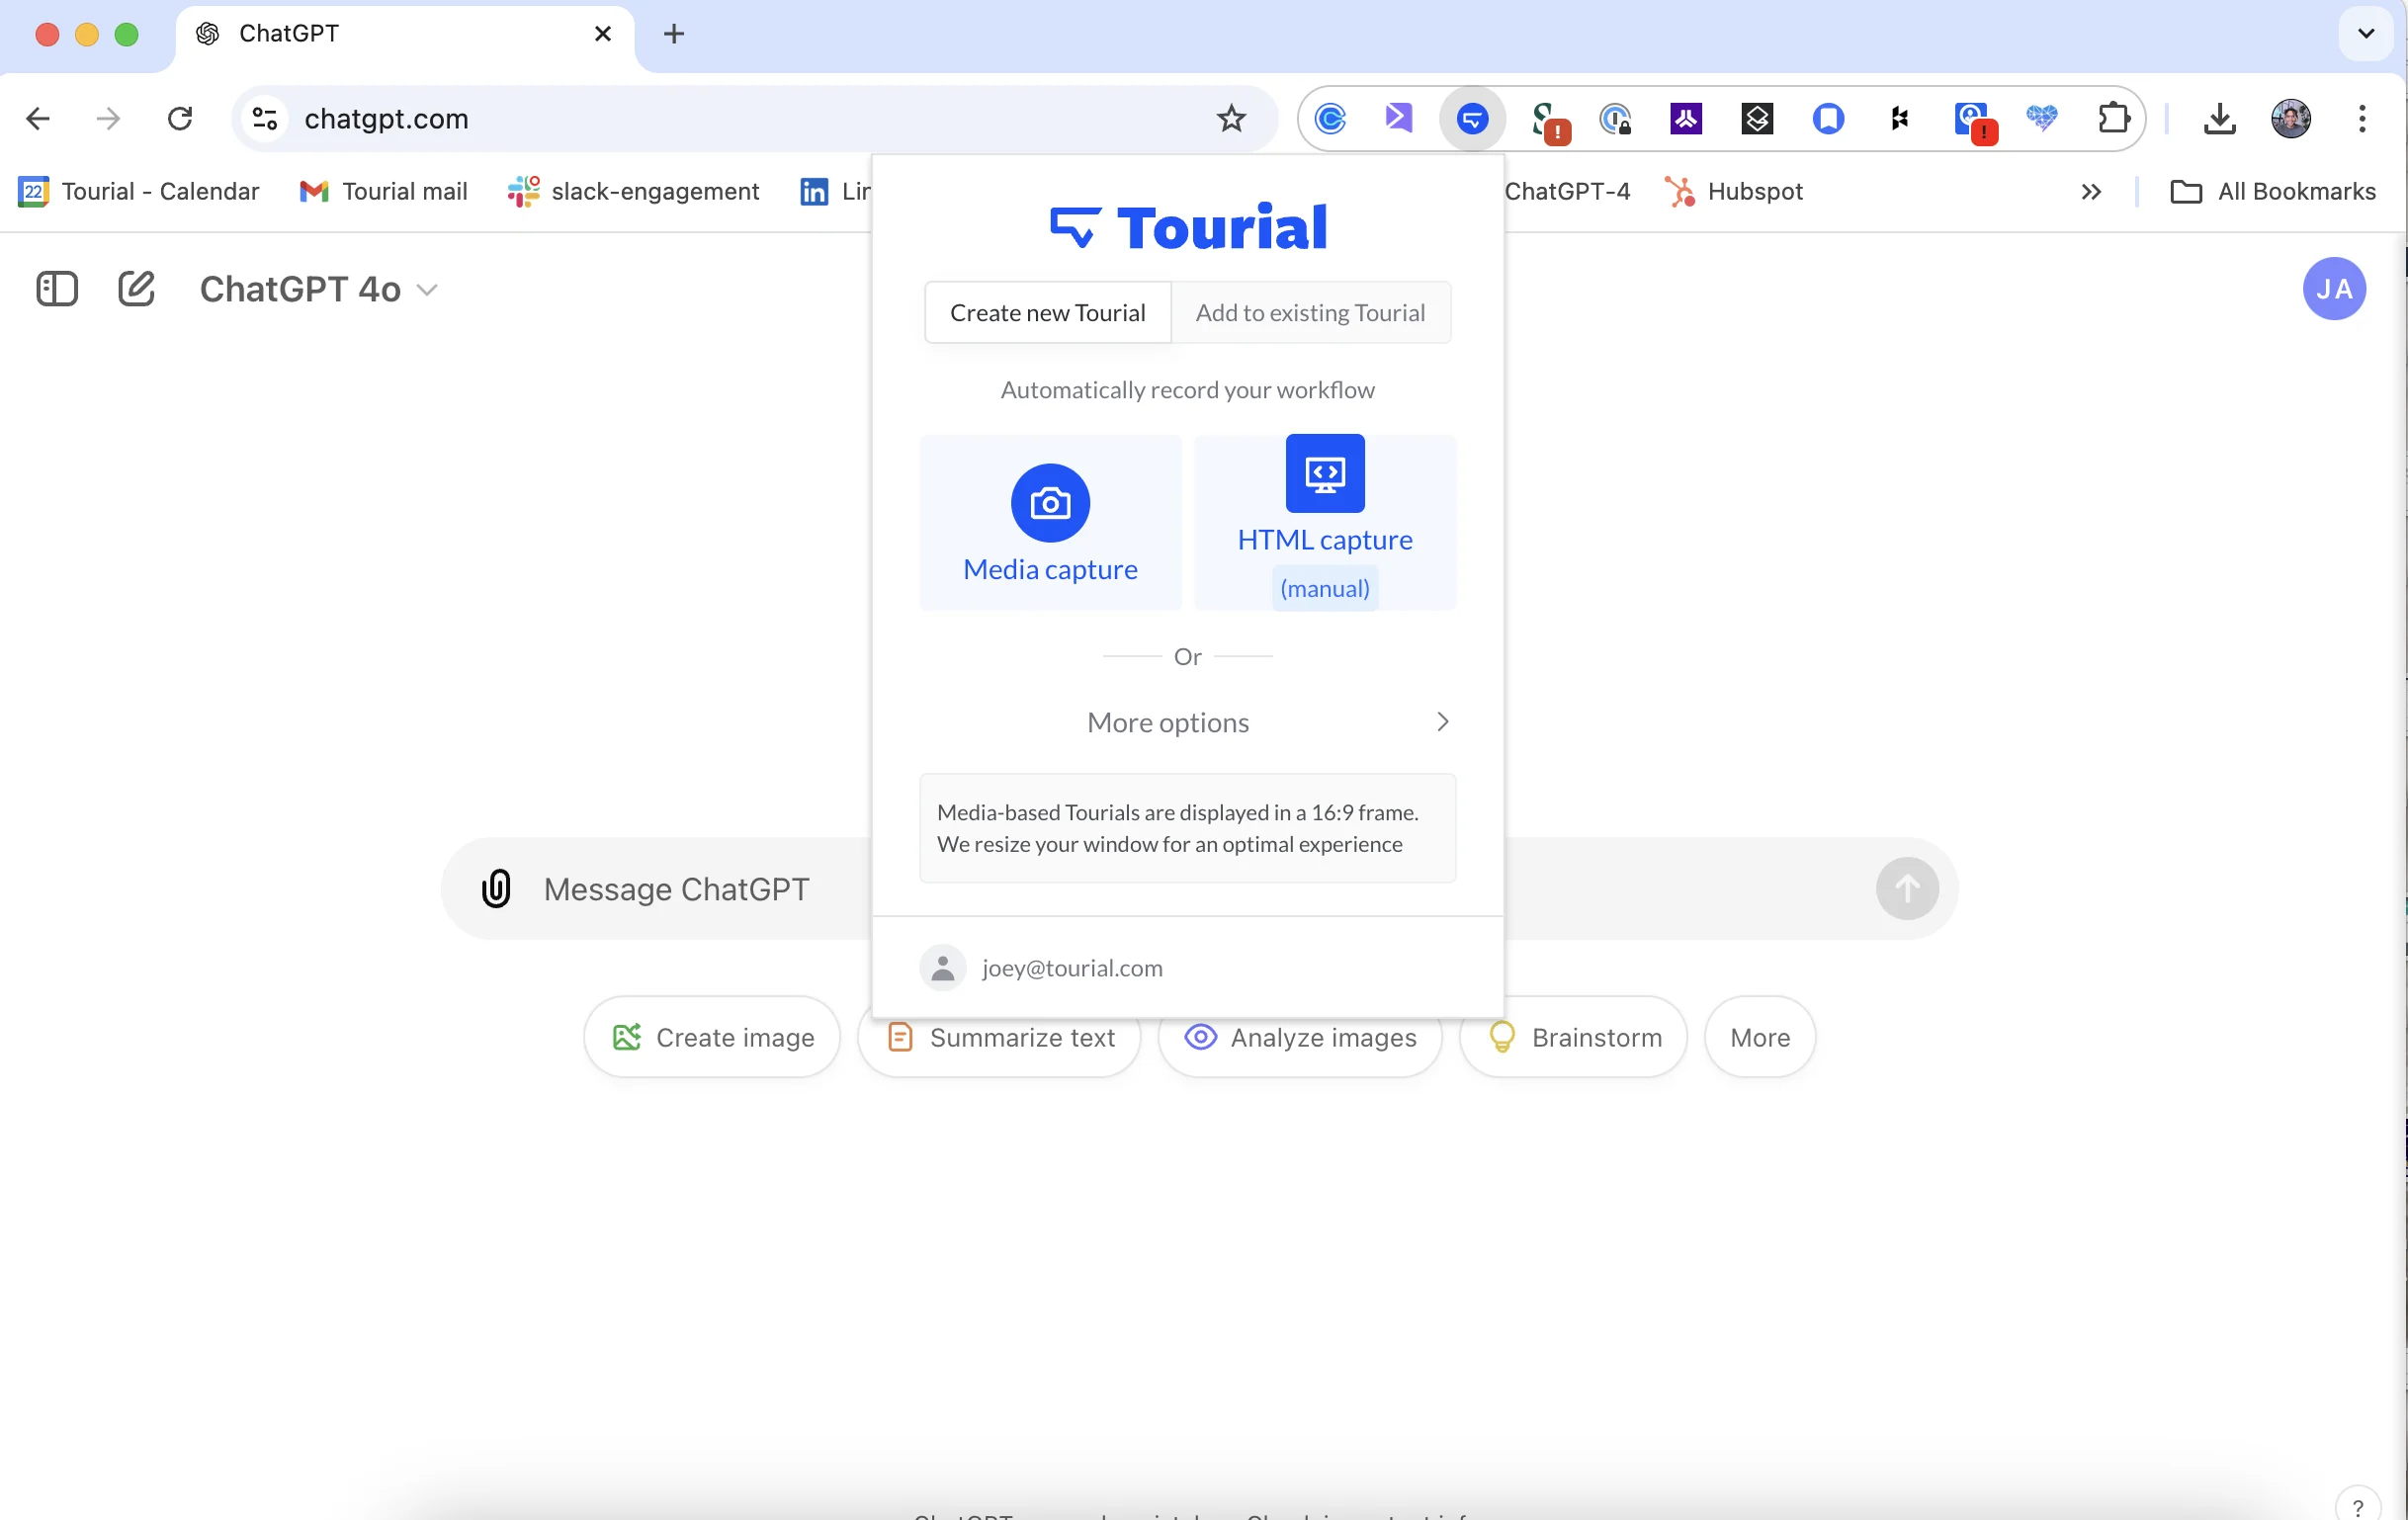Show hidden bookmarks with double chevron
The image size is (2408, 1520).
2090,191
